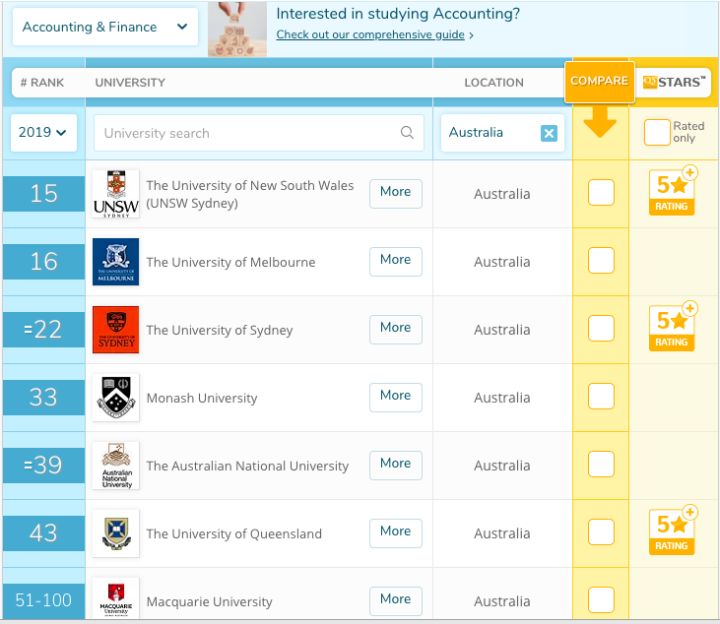Open The Australian National University name link

point(248,466)
